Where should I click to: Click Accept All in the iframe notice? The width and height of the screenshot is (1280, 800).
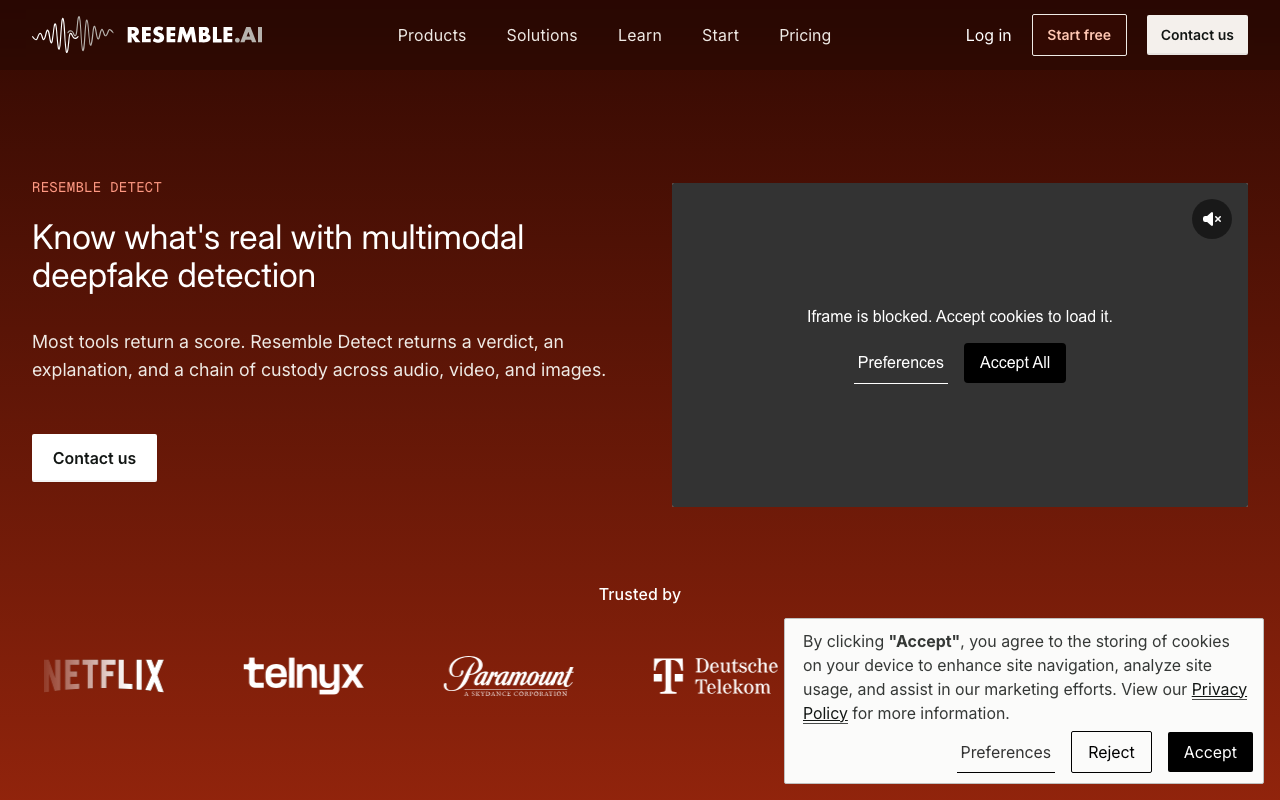click(1015, 363)
